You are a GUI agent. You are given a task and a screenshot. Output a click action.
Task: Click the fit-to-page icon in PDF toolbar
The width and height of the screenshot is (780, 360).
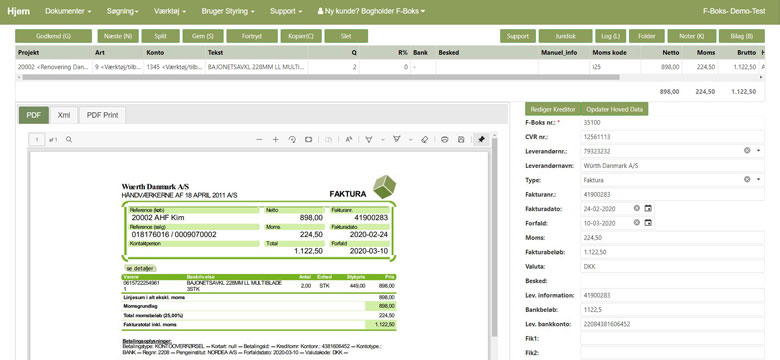[x=308, y=140]
